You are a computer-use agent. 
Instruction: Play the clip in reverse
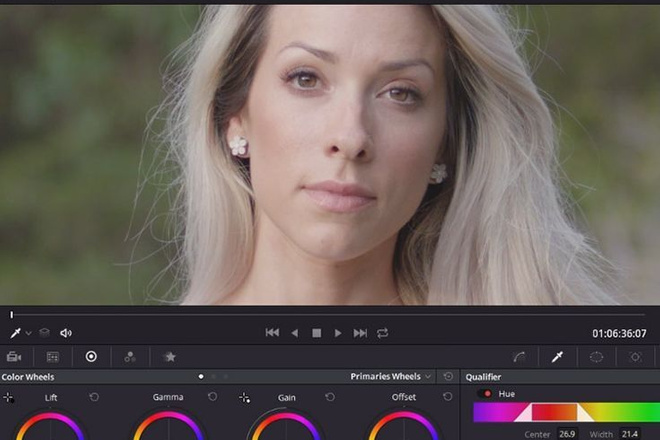(295, 333)
